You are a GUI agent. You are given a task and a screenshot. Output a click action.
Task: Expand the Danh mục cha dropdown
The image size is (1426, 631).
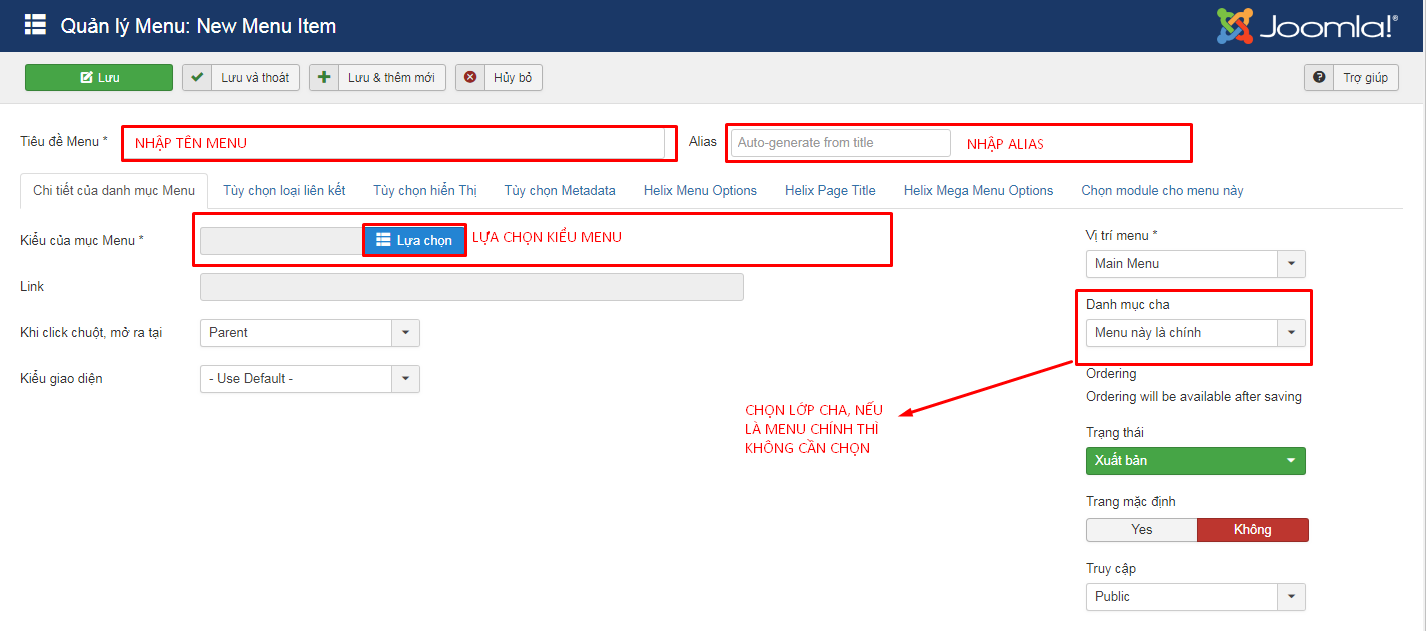point(1195,333)
